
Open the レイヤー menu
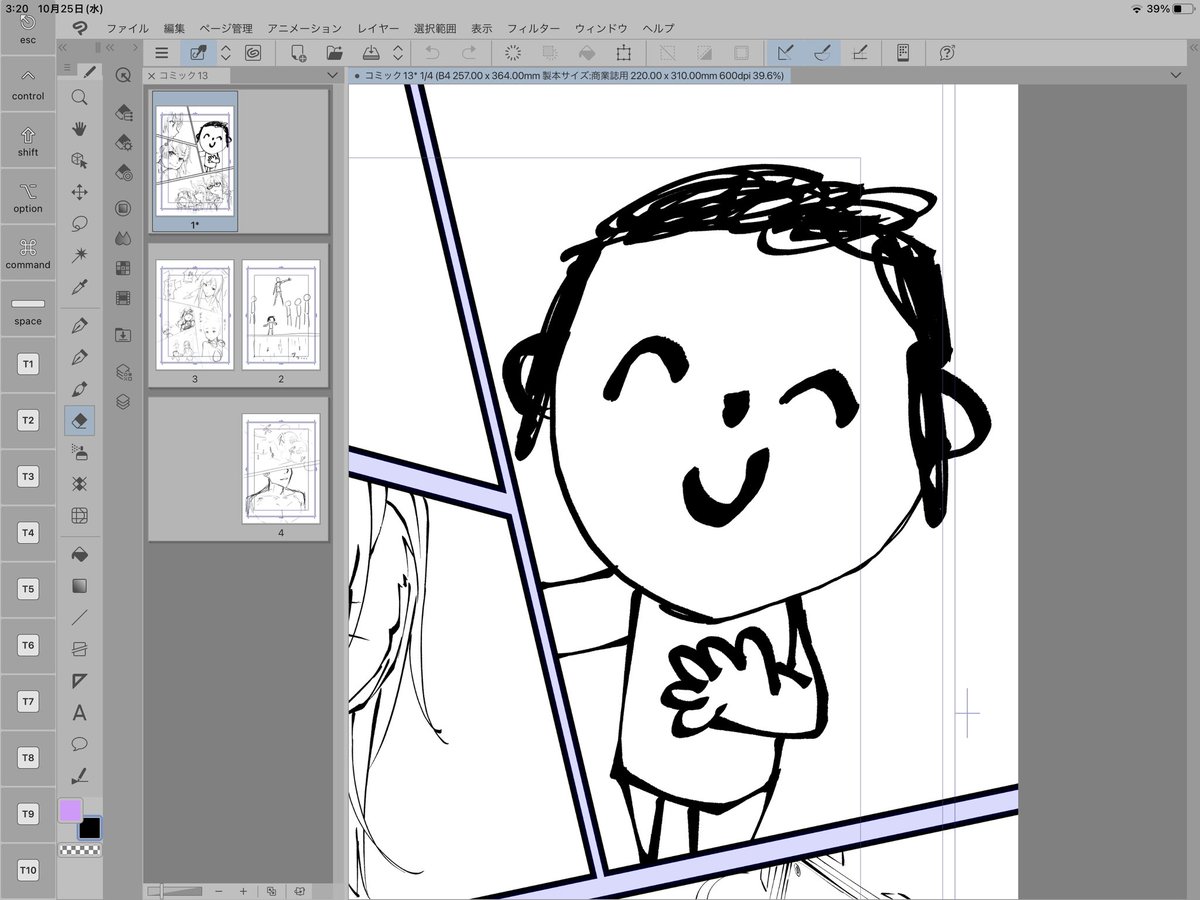pyautogui.click(x=378, y=28)
